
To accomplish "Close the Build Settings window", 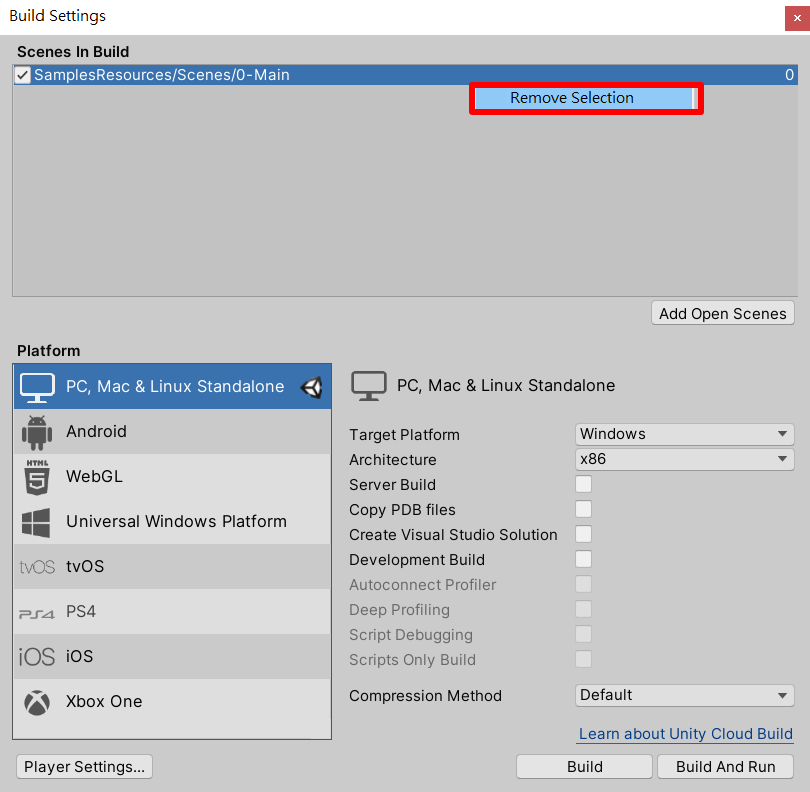I will (x=797, y=18).
